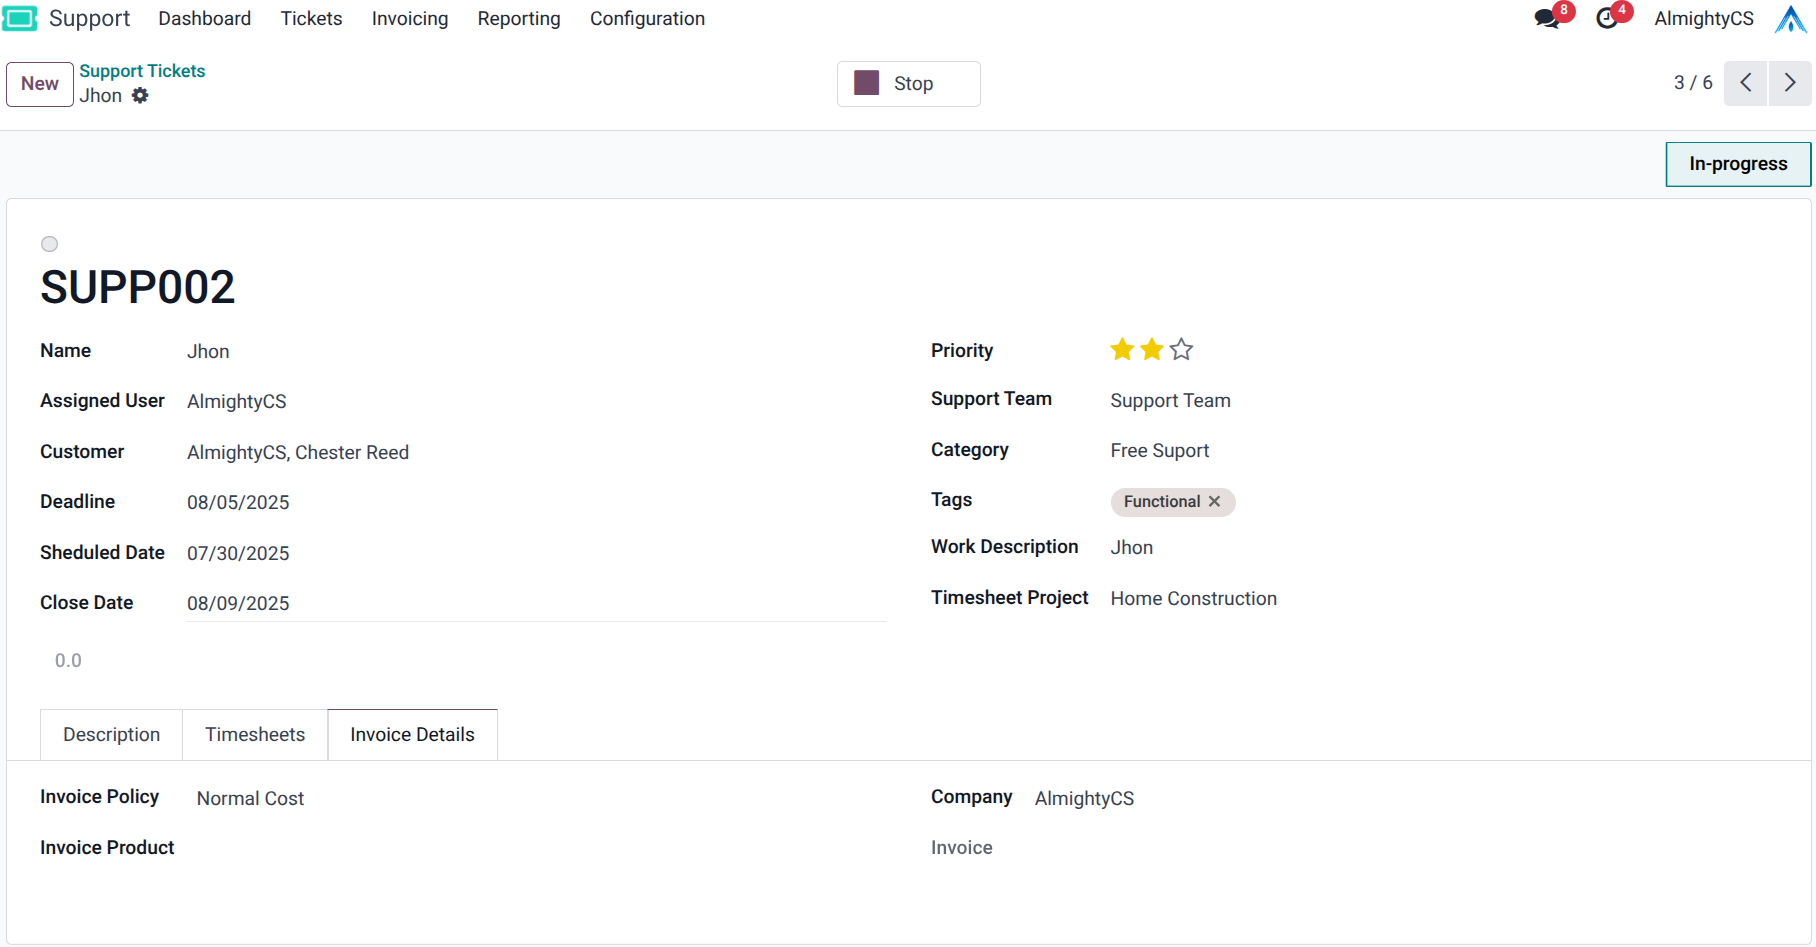Open the chat messages icon
The height and width of the screenshot is (947, 1816).
[x=1546, y=19]
